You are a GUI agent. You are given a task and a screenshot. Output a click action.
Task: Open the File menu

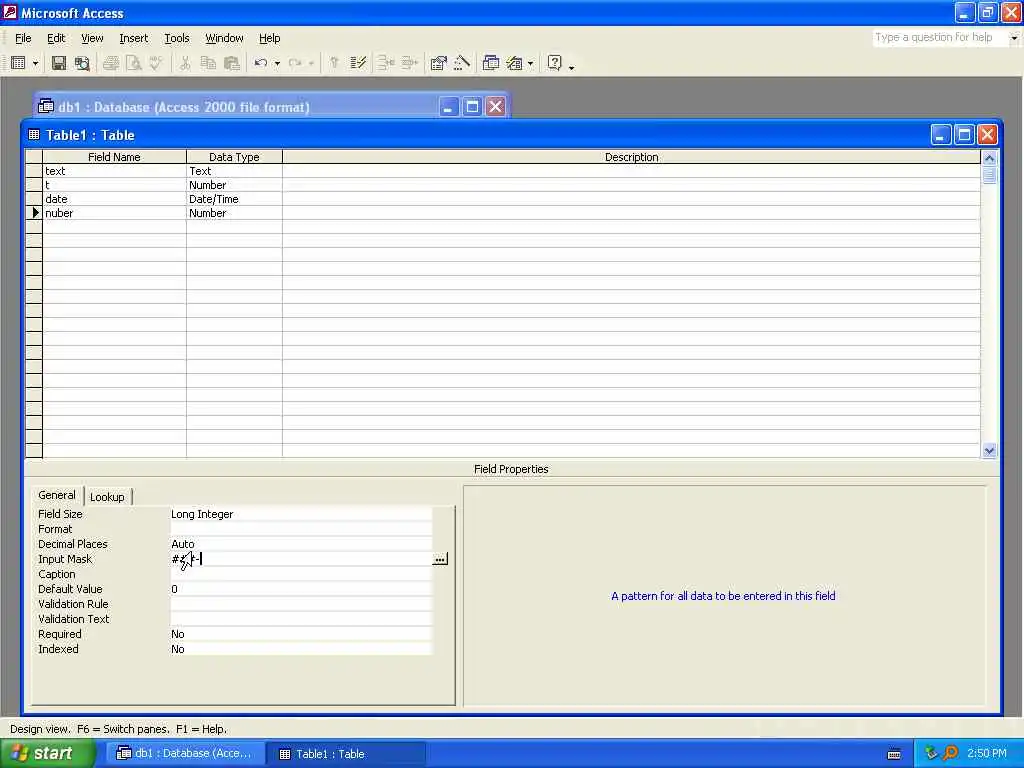pyautogui.click(x=23, y=38)
